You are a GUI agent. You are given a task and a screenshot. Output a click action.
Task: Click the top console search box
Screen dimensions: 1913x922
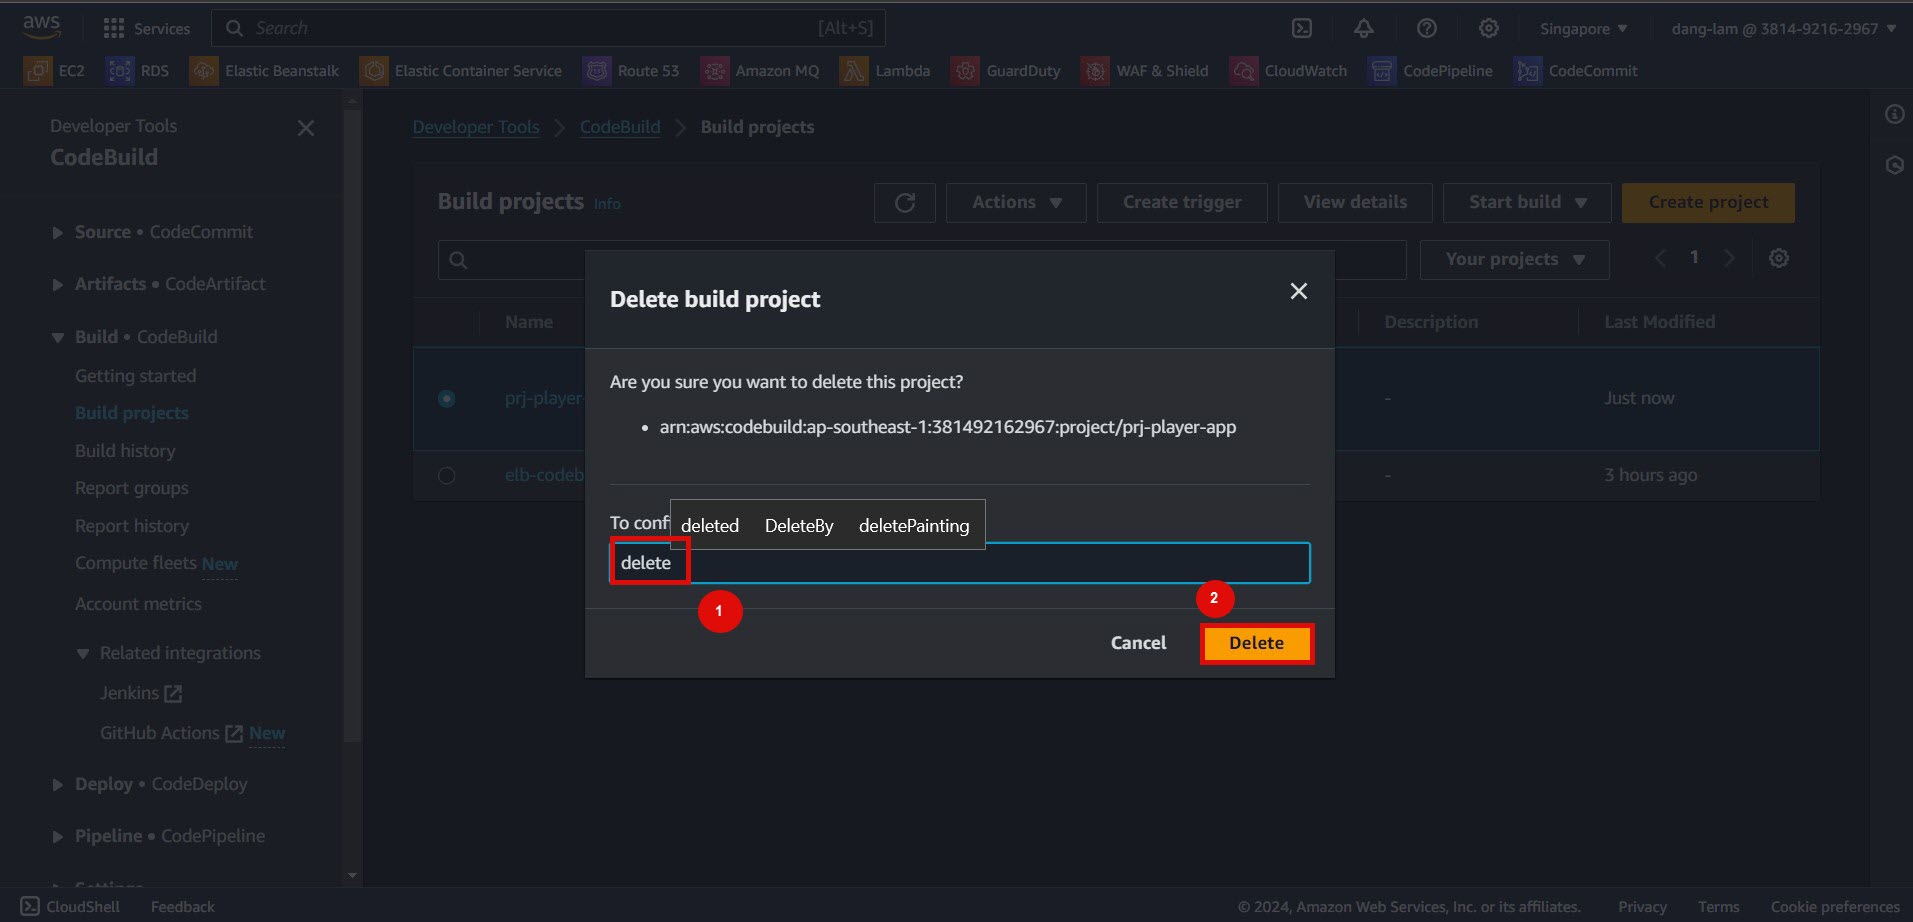tap(549, 28)
